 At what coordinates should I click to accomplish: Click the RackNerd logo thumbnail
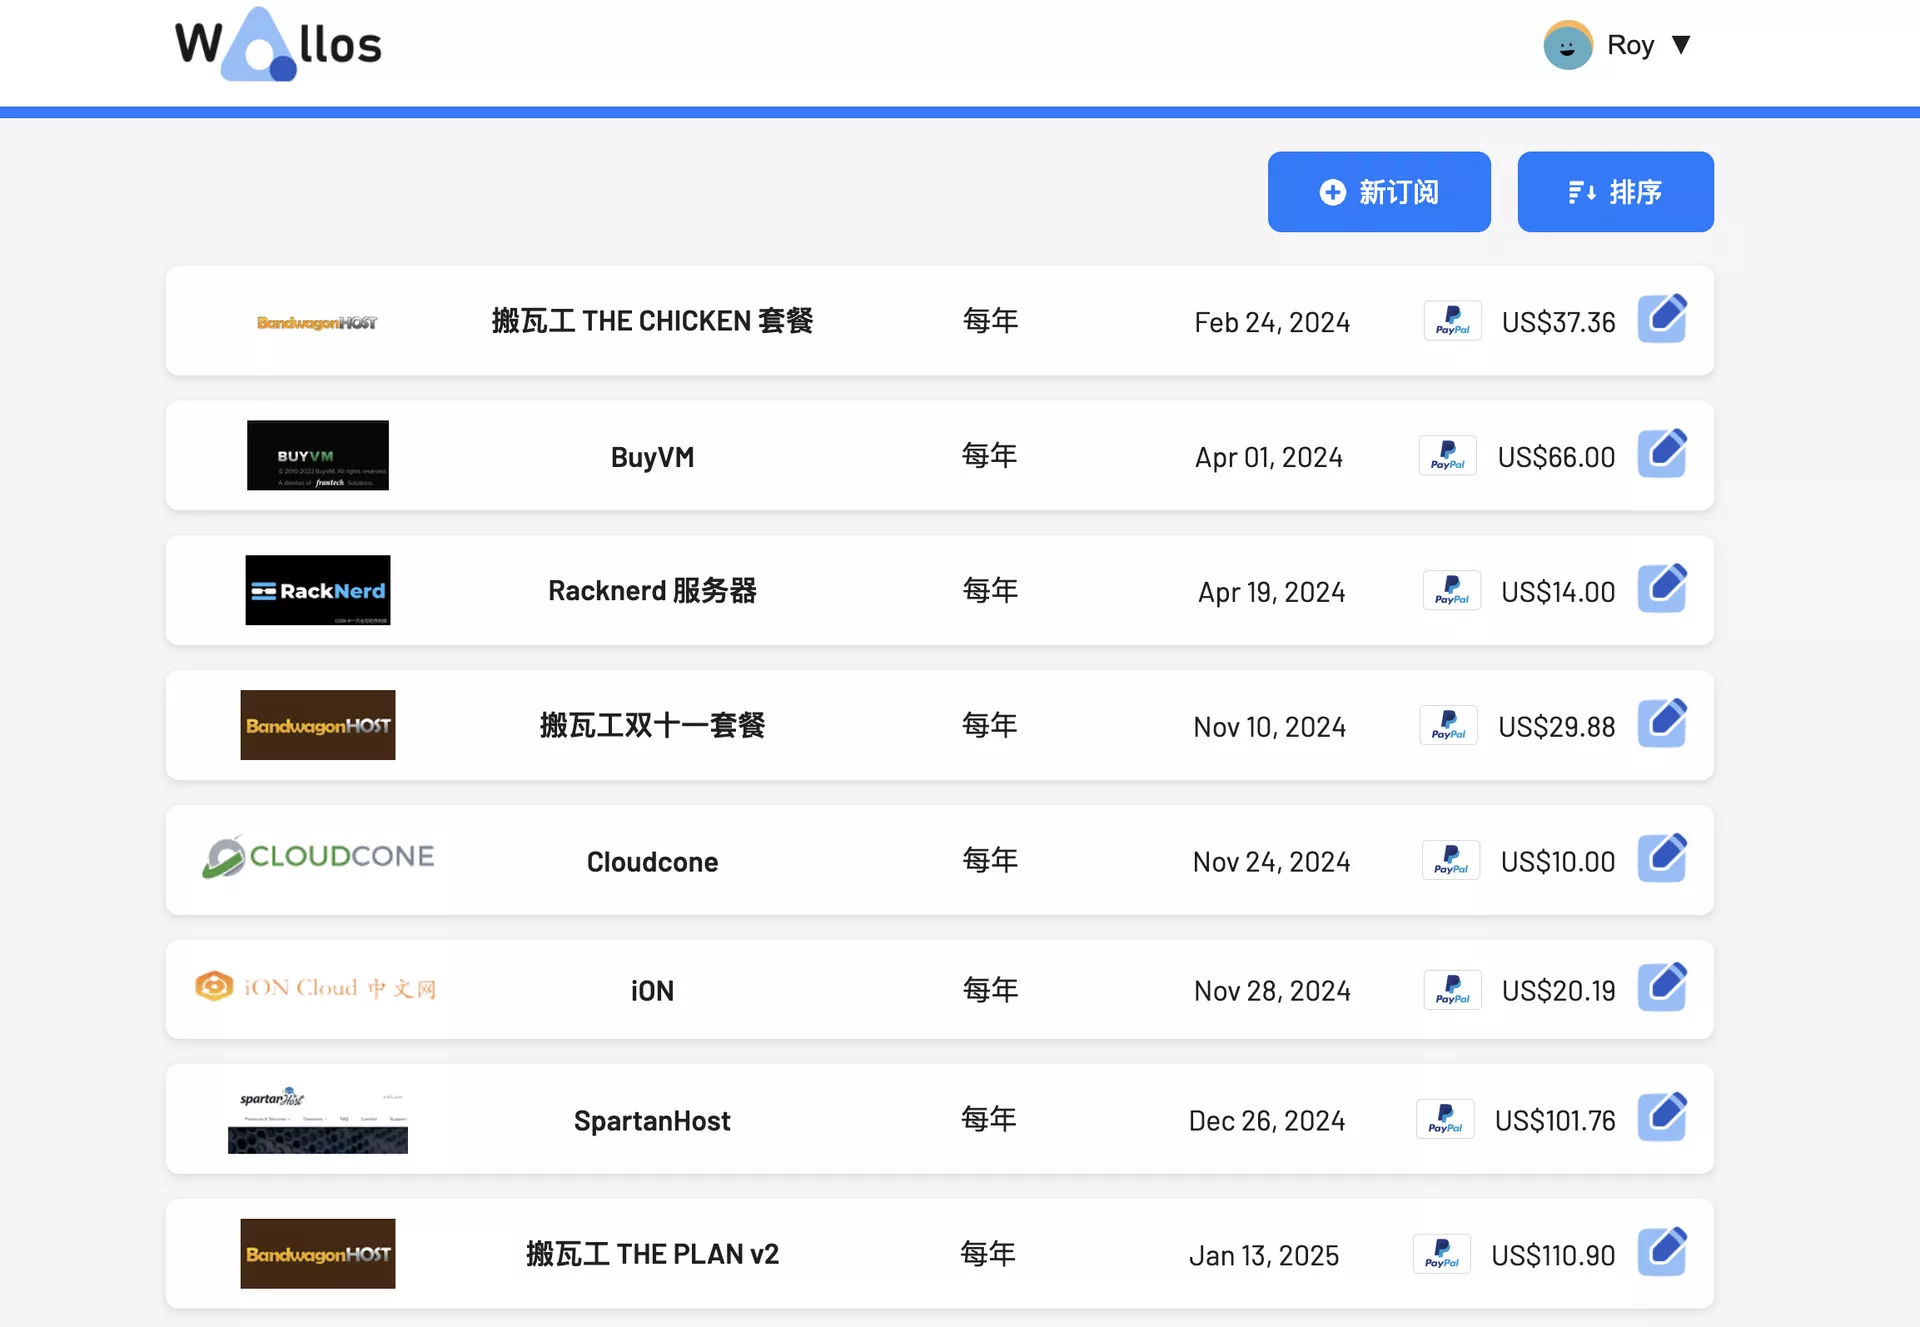pos(318,590)
